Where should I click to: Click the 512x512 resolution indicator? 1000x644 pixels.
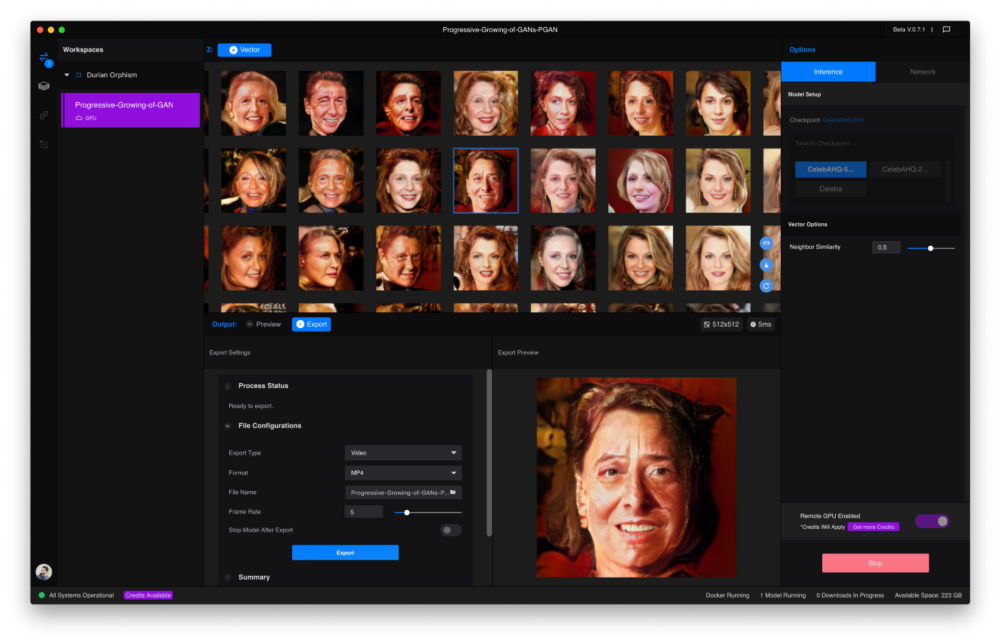(x=721, y=325)
